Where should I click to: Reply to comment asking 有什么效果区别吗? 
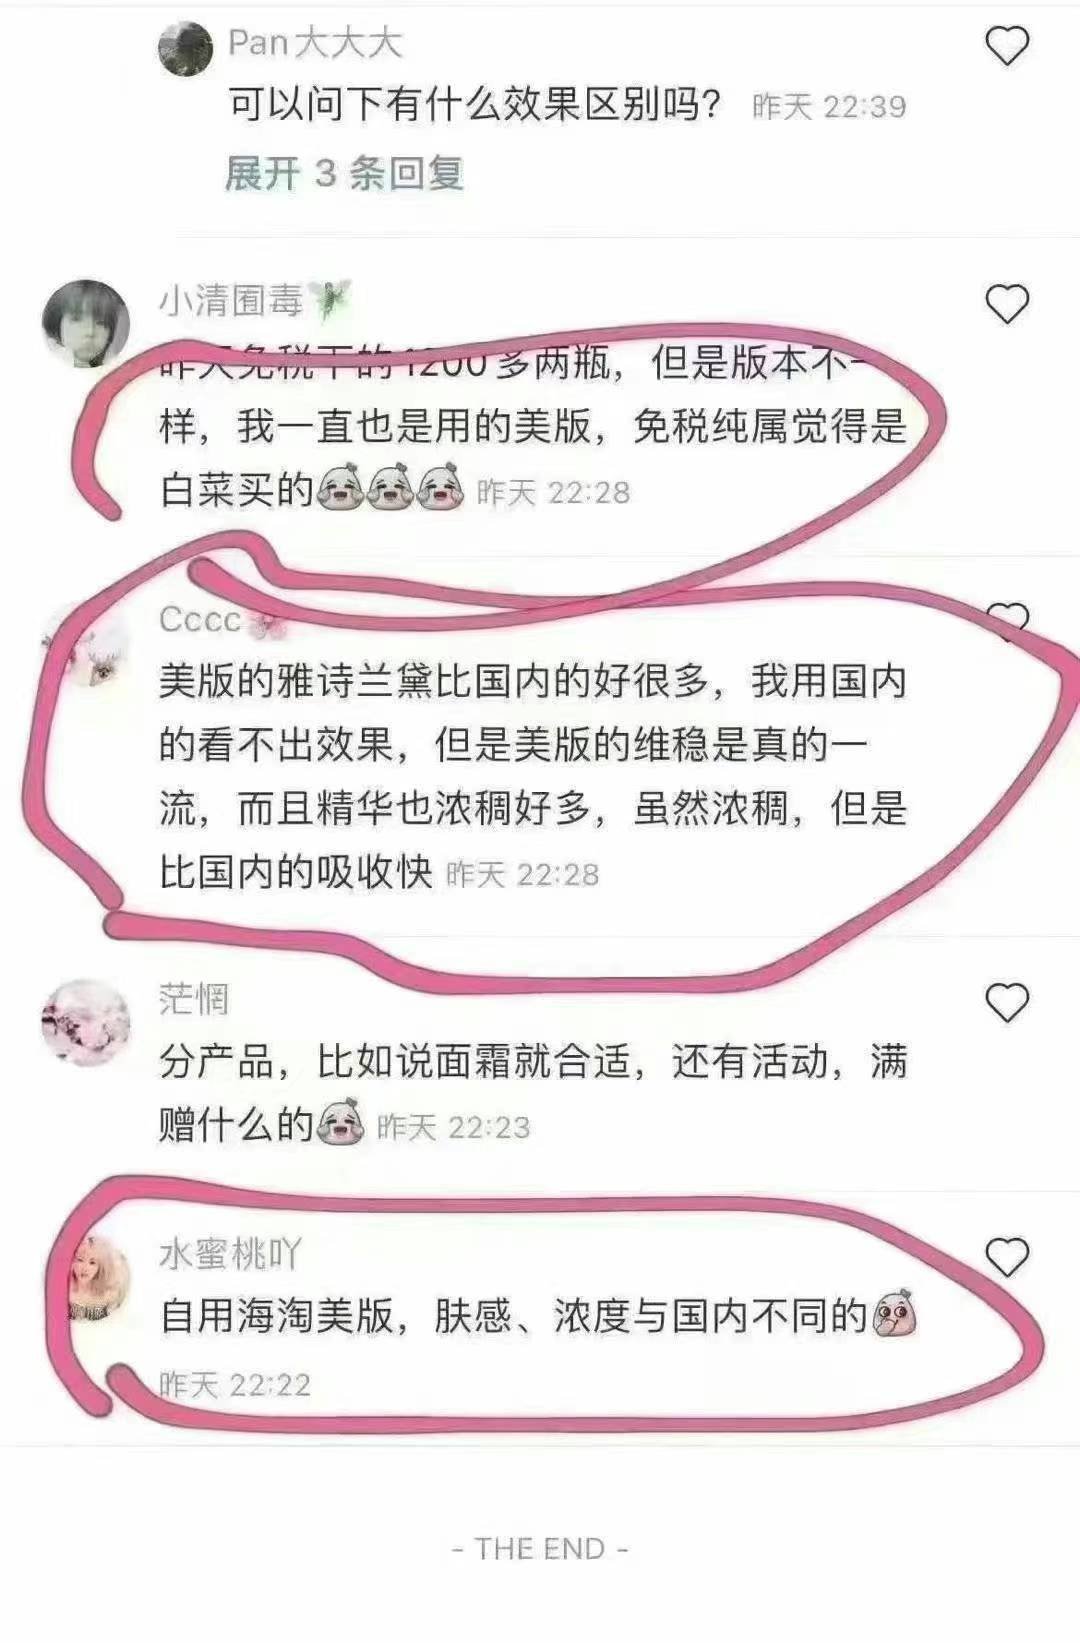click(475, 105)
